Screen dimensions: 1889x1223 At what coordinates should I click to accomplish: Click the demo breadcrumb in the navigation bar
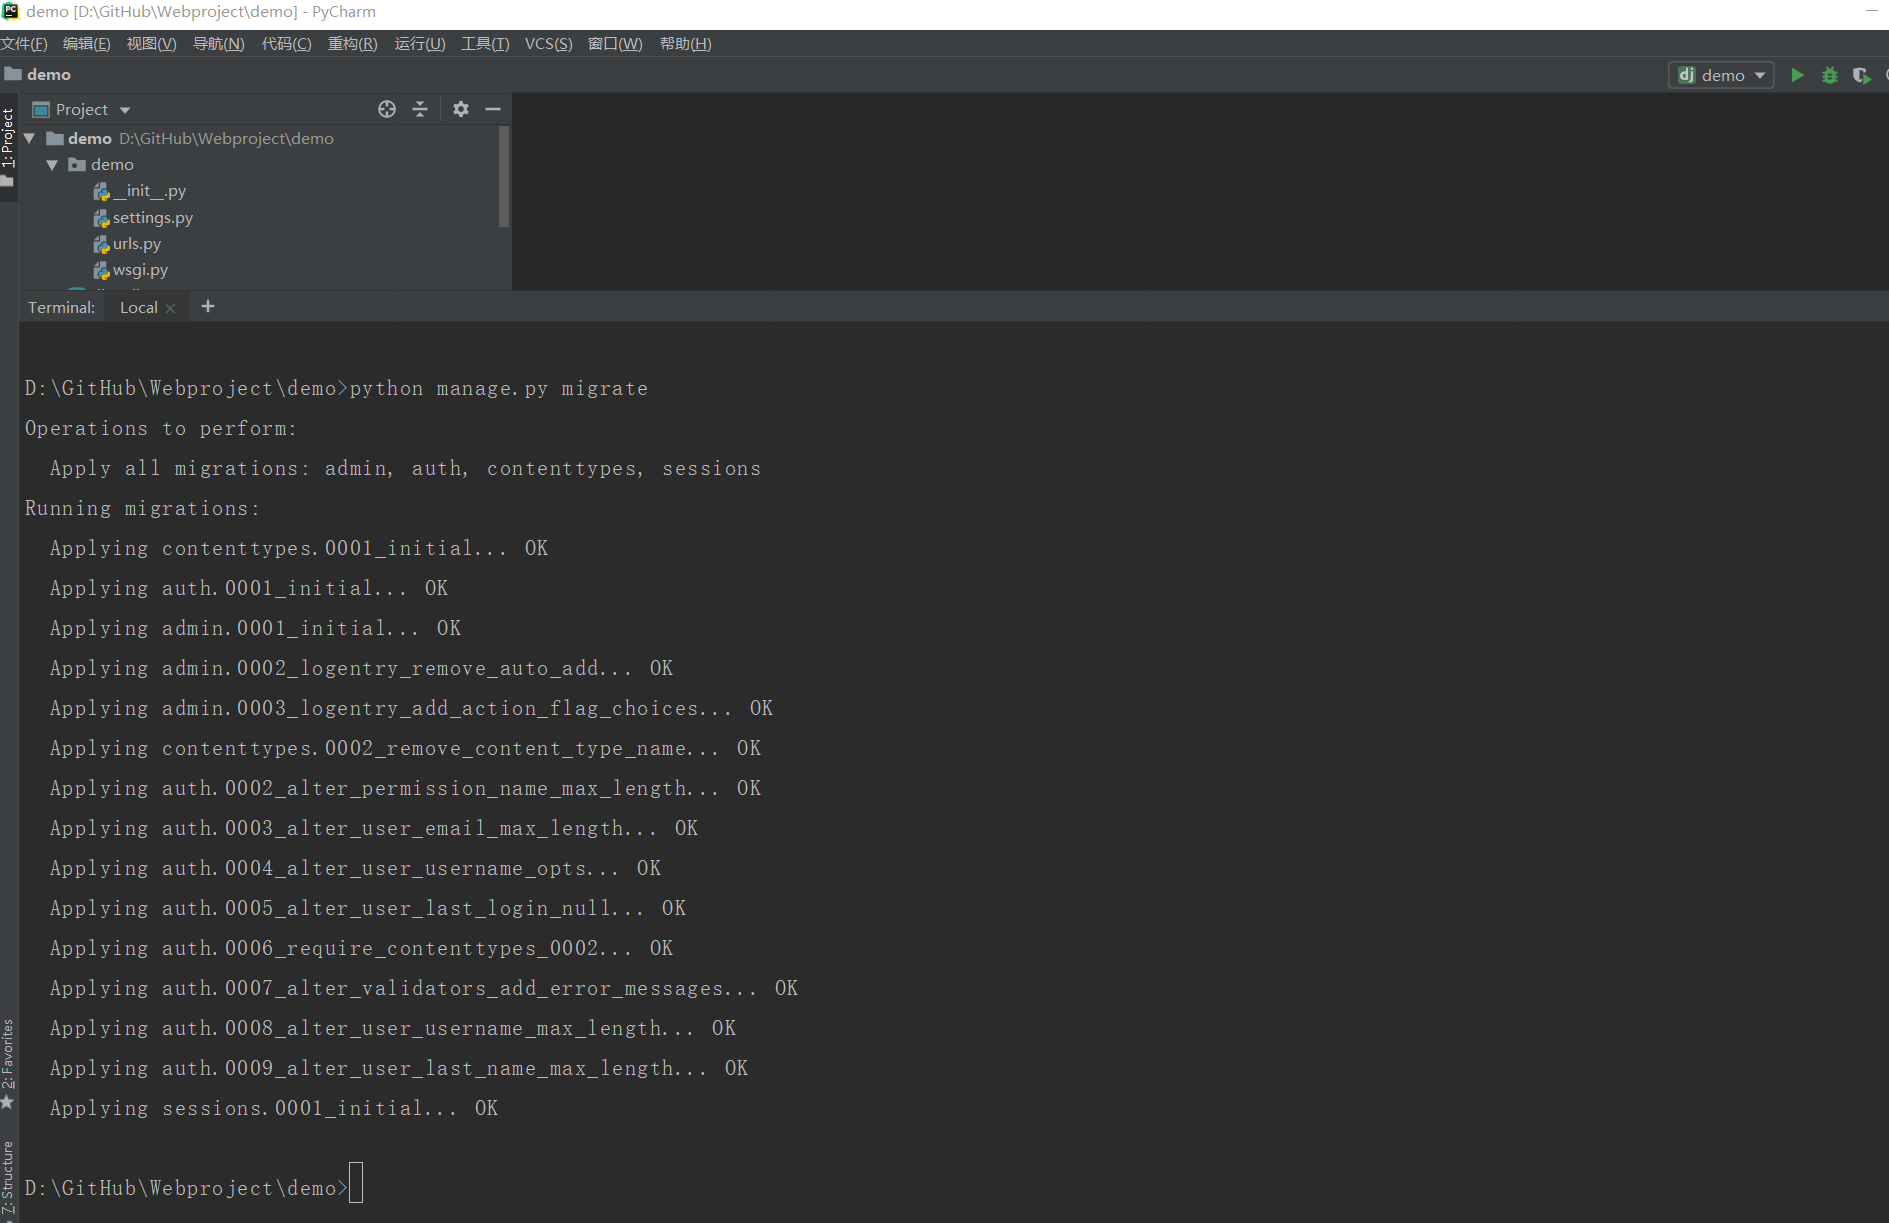[48, 74]
